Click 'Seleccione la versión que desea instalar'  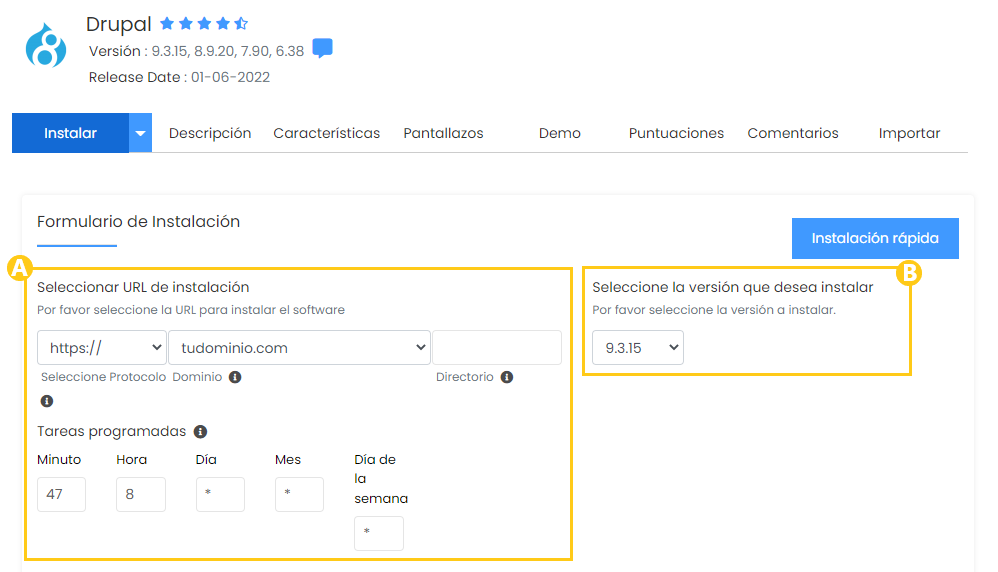[733, 288]
